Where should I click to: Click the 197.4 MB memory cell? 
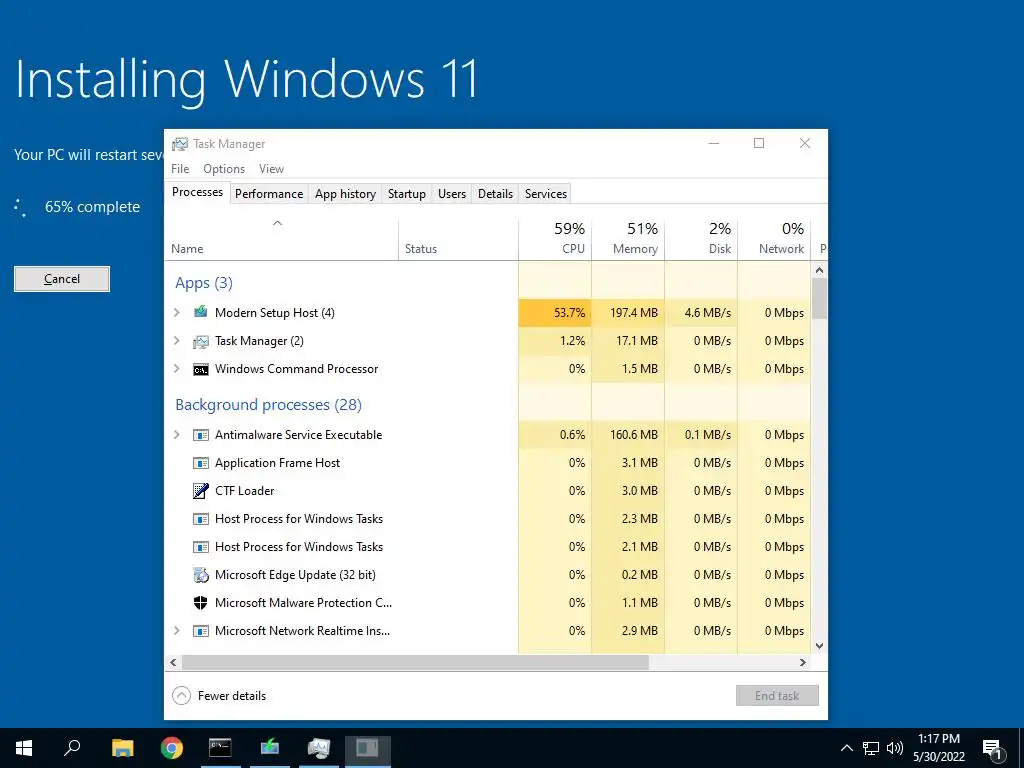point(628,312)
